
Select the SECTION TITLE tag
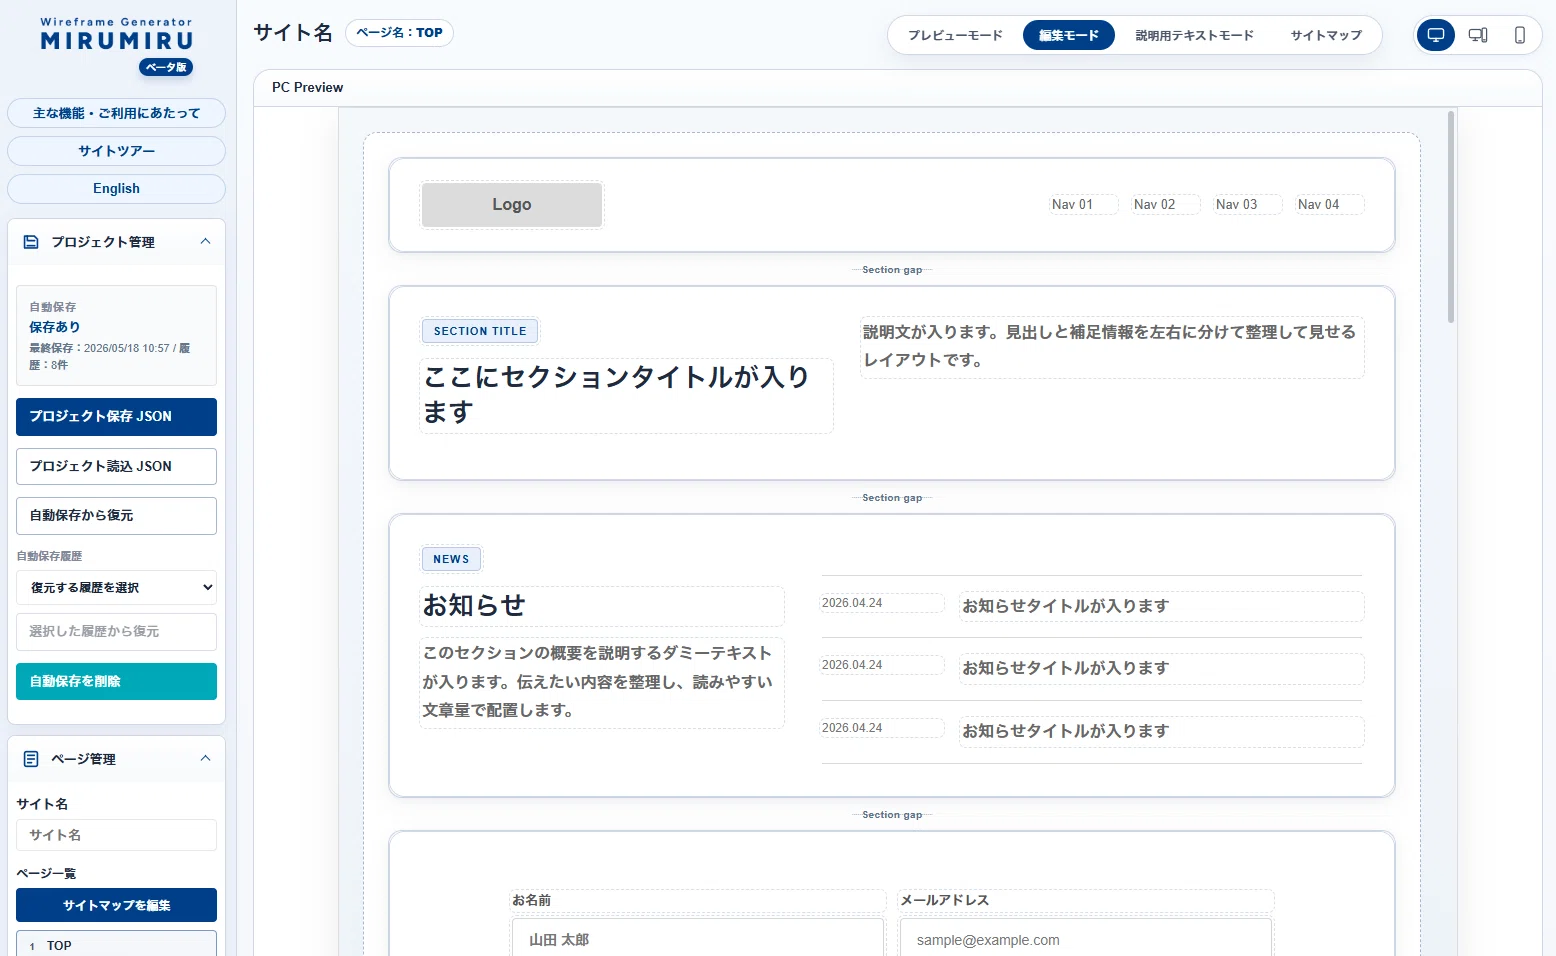[x=480, y=331]
